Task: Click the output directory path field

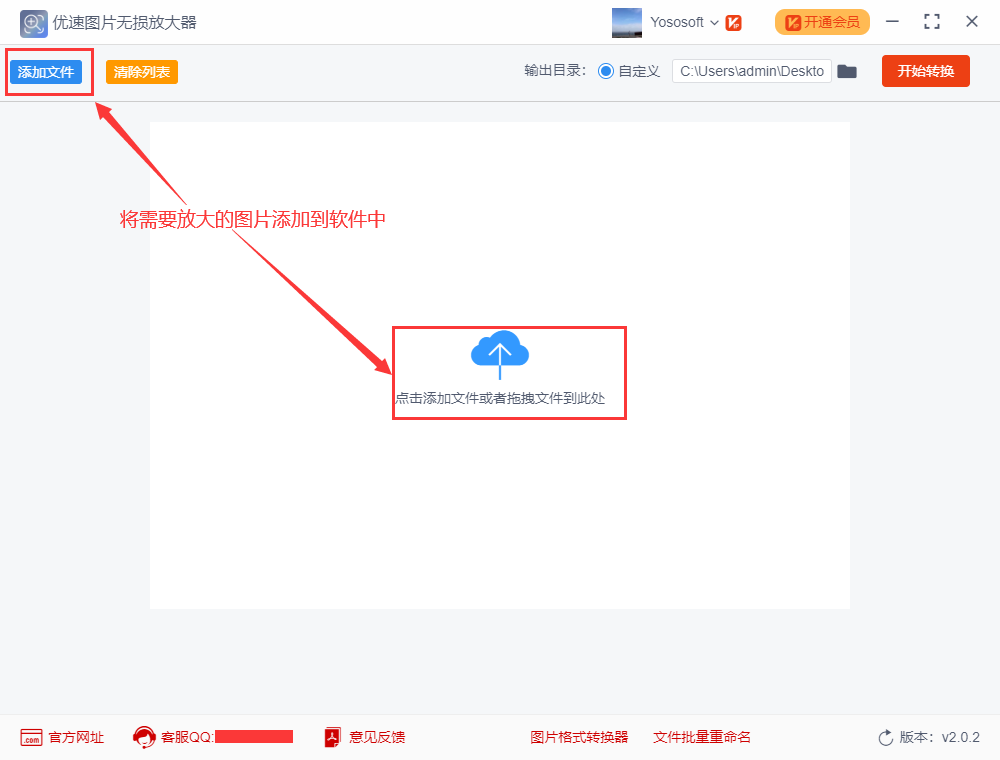Action: (751, 71)
